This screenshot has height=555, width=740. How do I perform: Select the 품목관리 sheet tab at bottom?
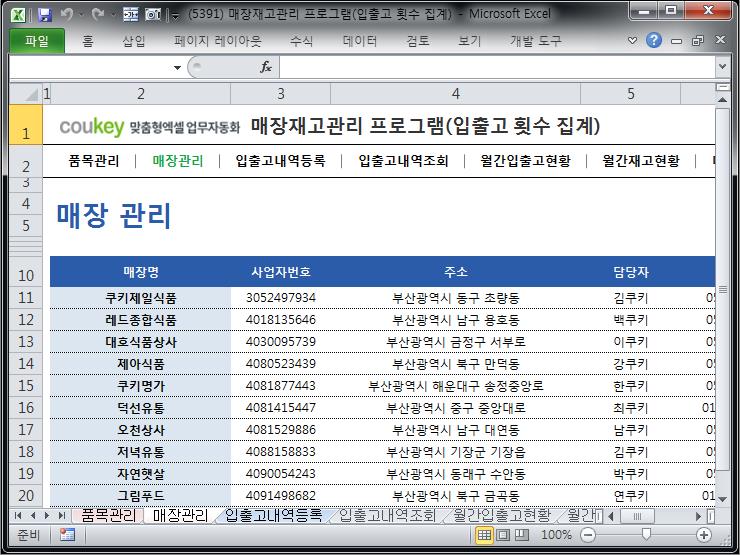click(109, 515)
